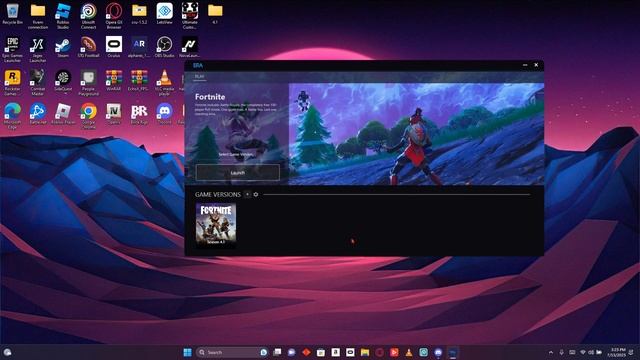The width and height of the screenshot is (640, 360).
Task: Select the Microsoft Edge desktop icon
Action: coord(12,116)
